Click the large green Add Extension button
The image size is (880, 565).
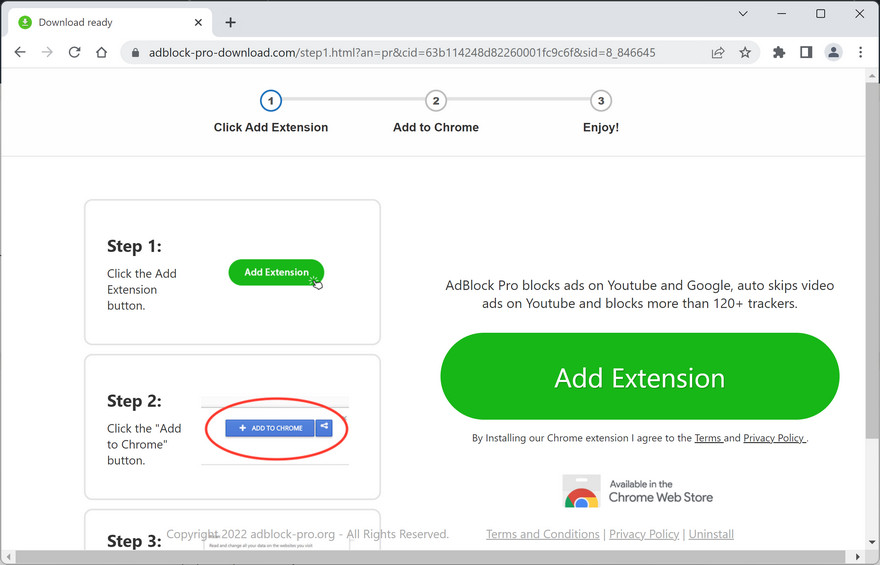(x=639, y=377)
